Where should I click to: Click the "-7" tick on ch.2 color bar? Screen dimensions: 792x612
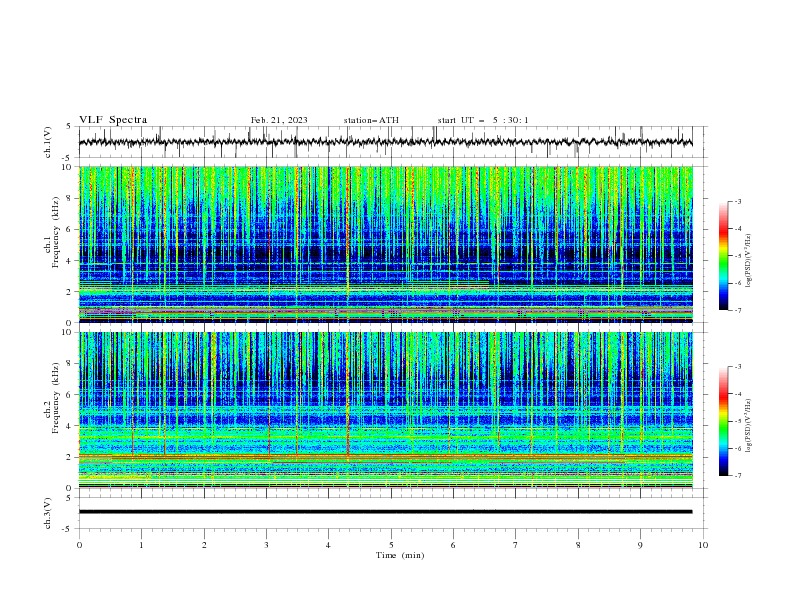pyautogui.click(x=737, y=476)
